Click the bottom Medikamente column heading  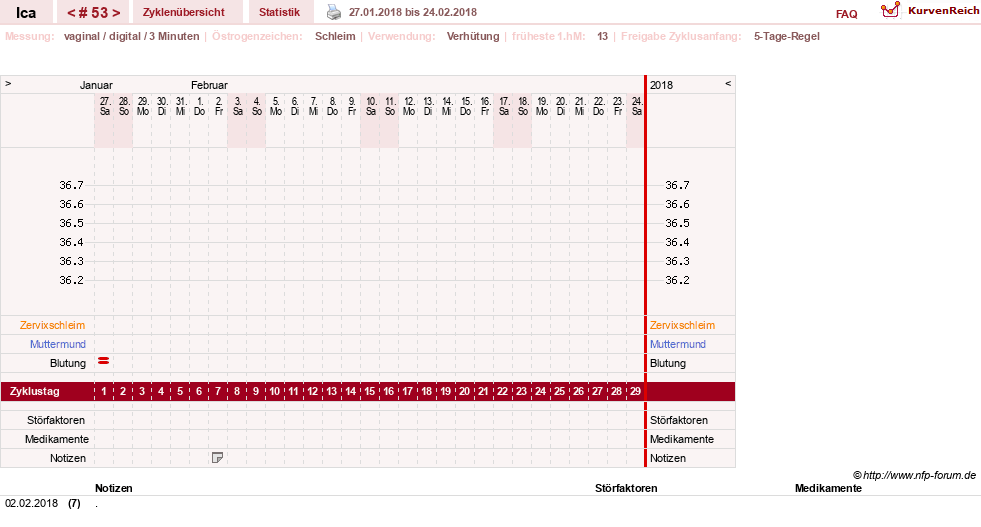(x=828, y=488)
